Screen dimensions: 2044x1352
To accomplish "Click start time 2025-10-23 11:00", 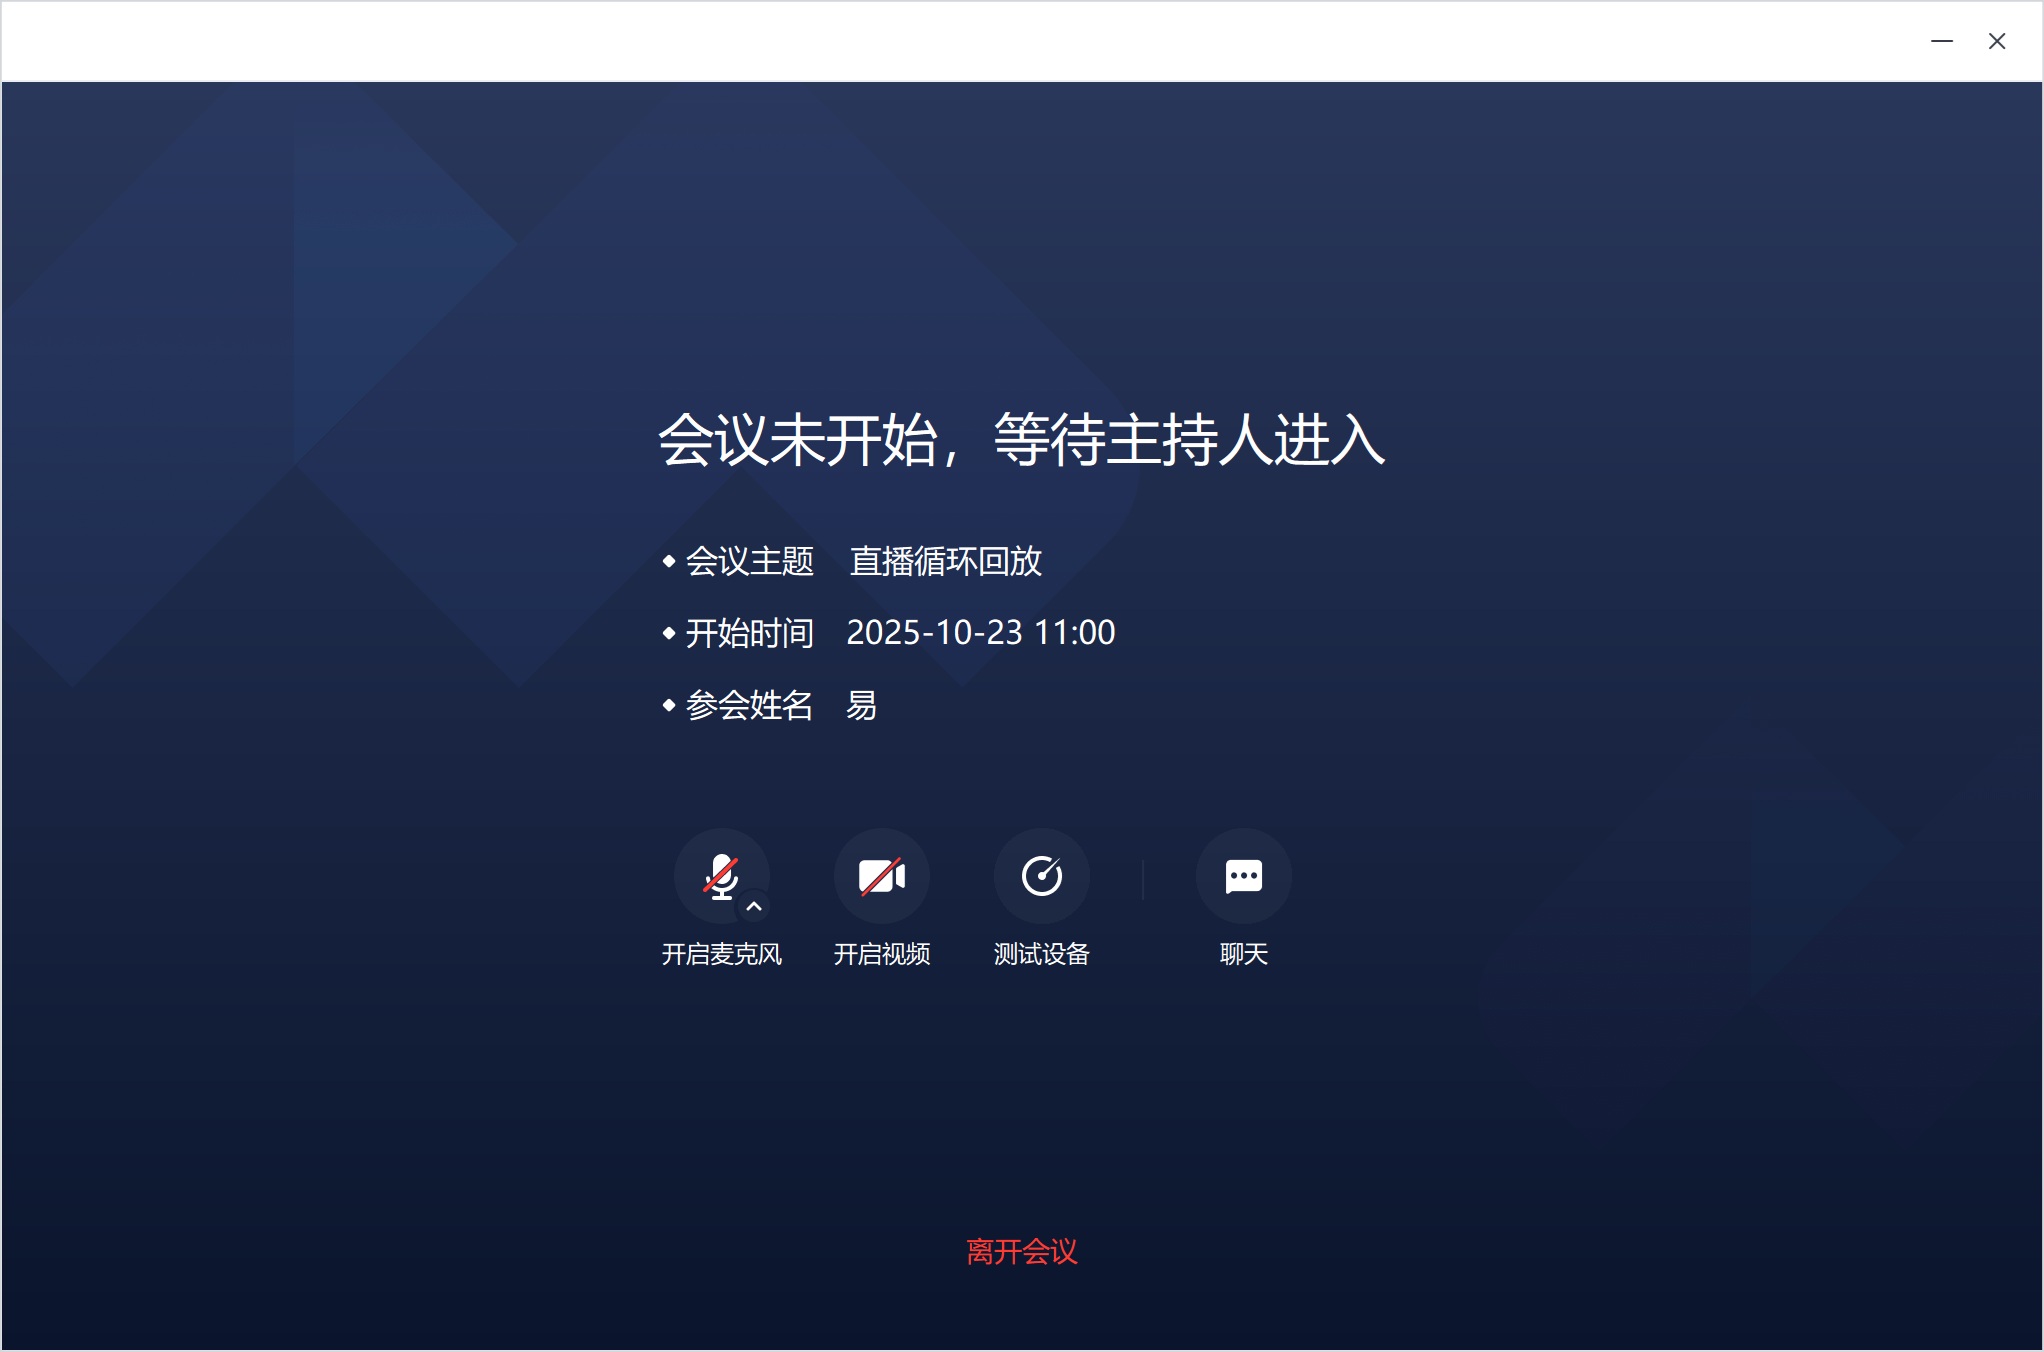I will tap(980, 633).
